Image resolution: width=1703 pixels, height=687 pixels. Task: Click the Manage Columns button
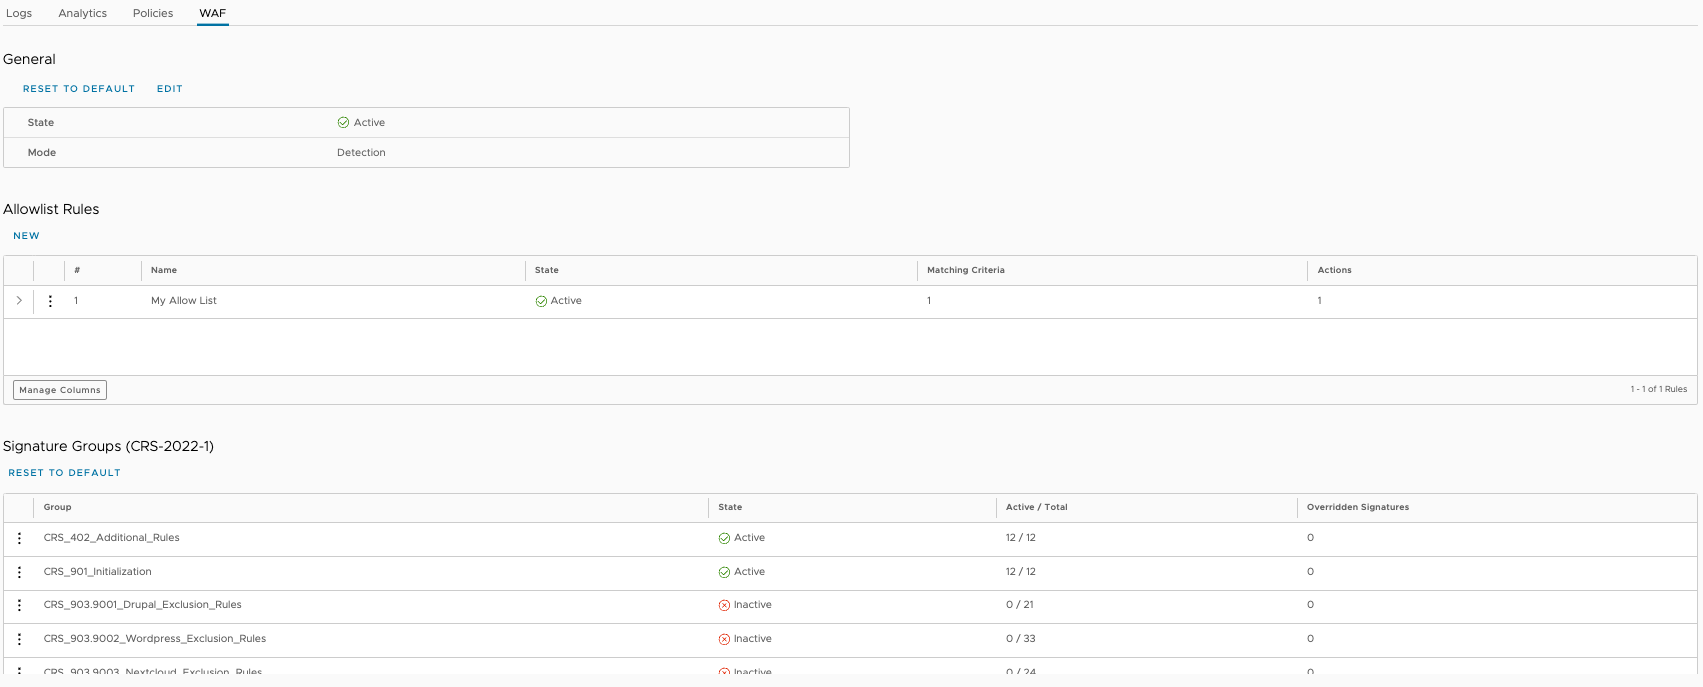click(x=60, y=390)
